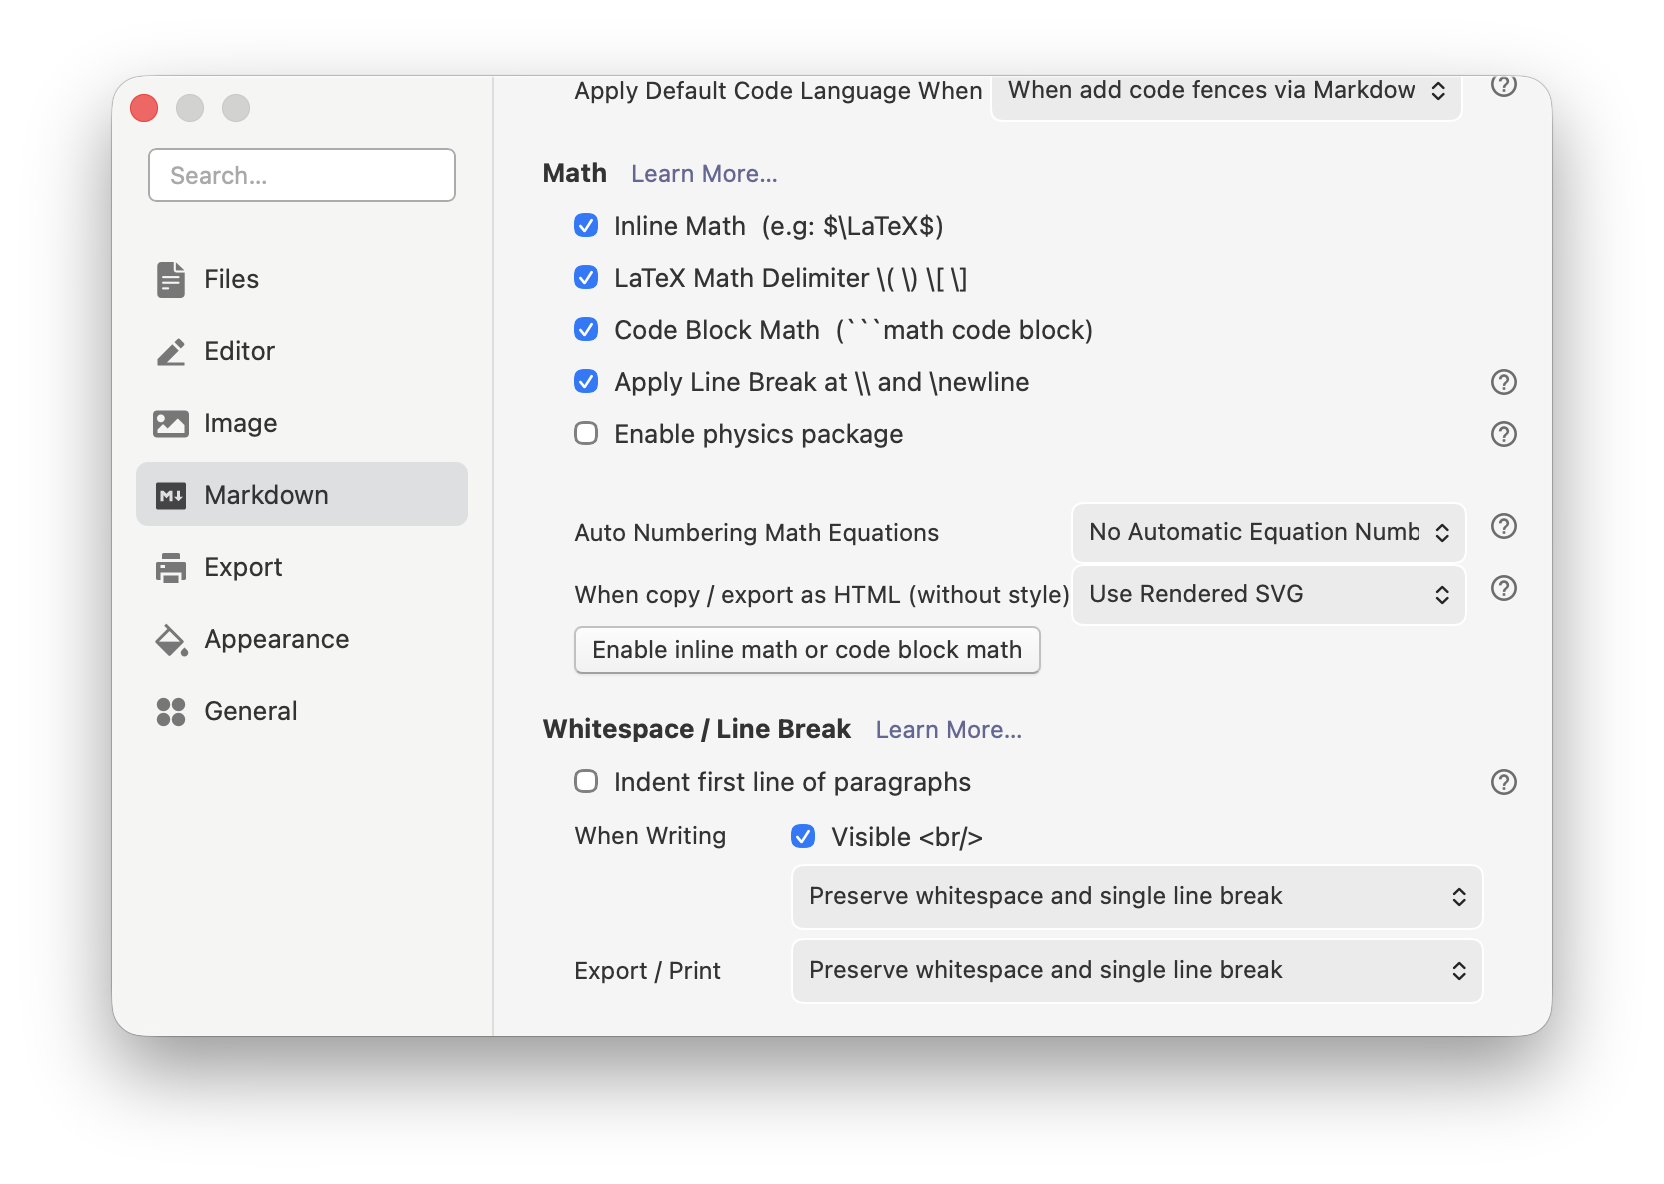This screenshot has width=1664, height=1184.
Task: Toggle Indent first line of paragraphs
Action: (x=586, y=782)
